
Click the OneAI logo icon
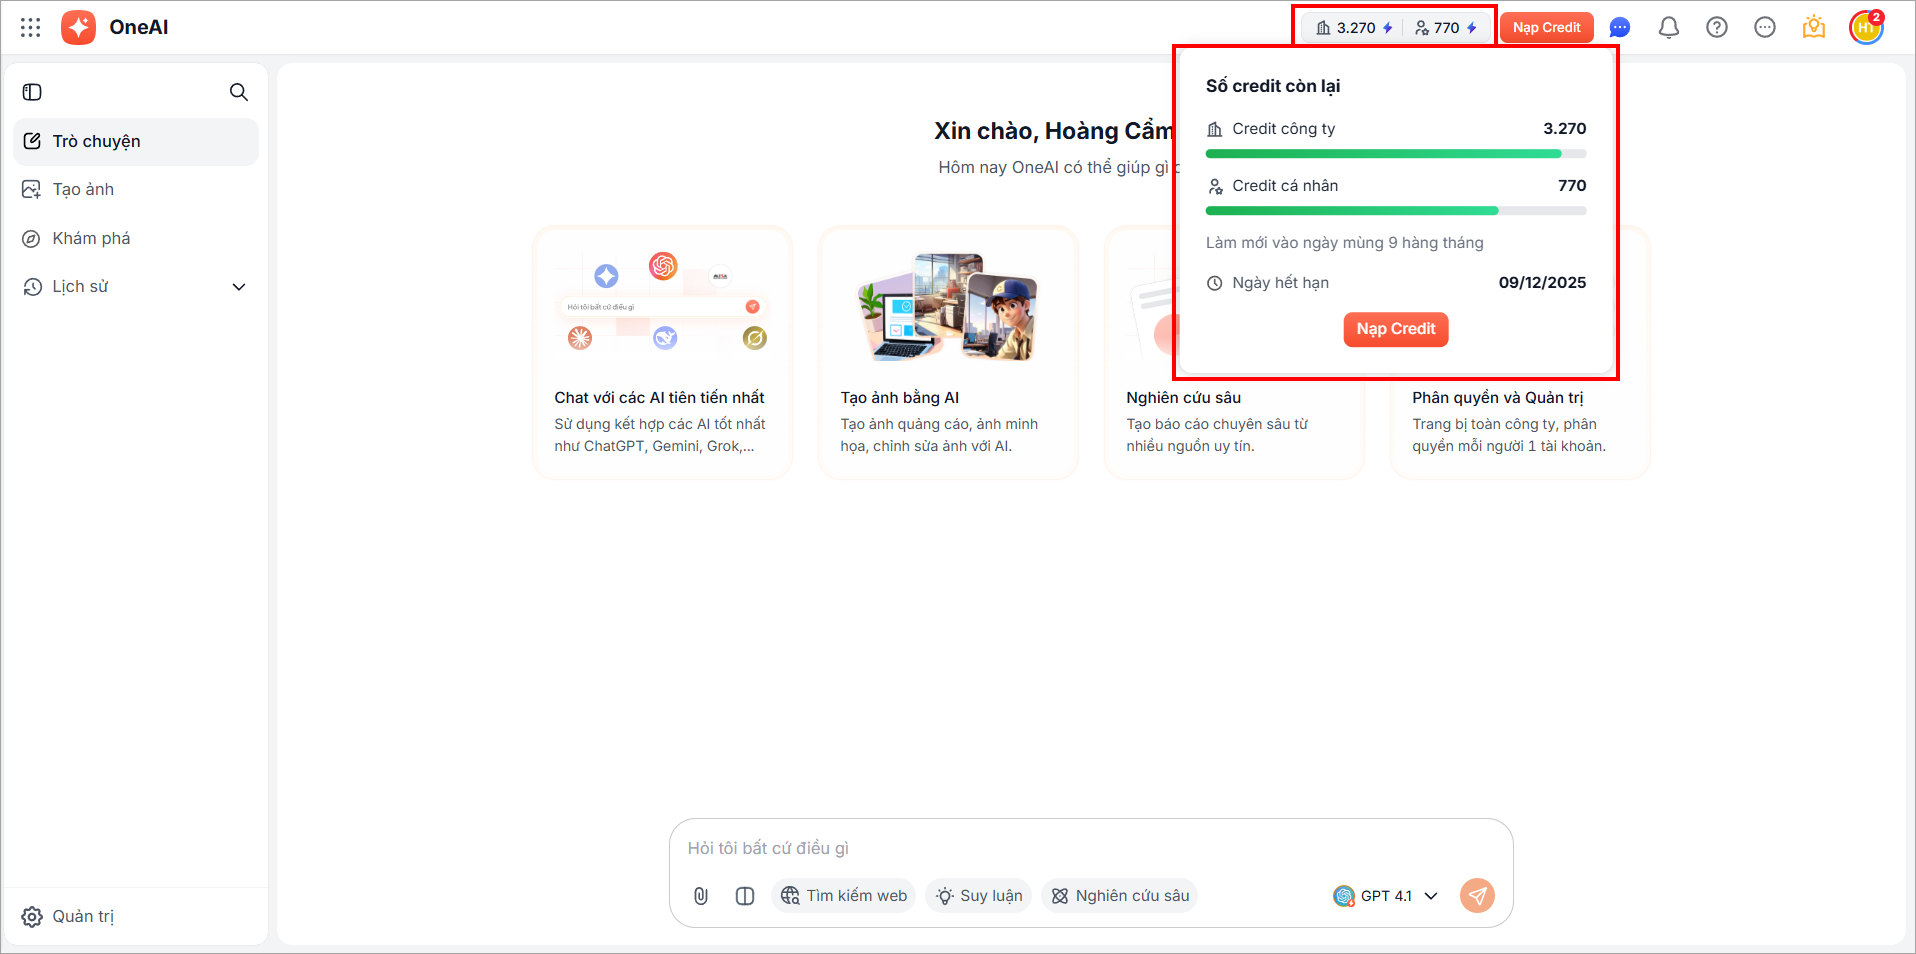coord(79,28)
